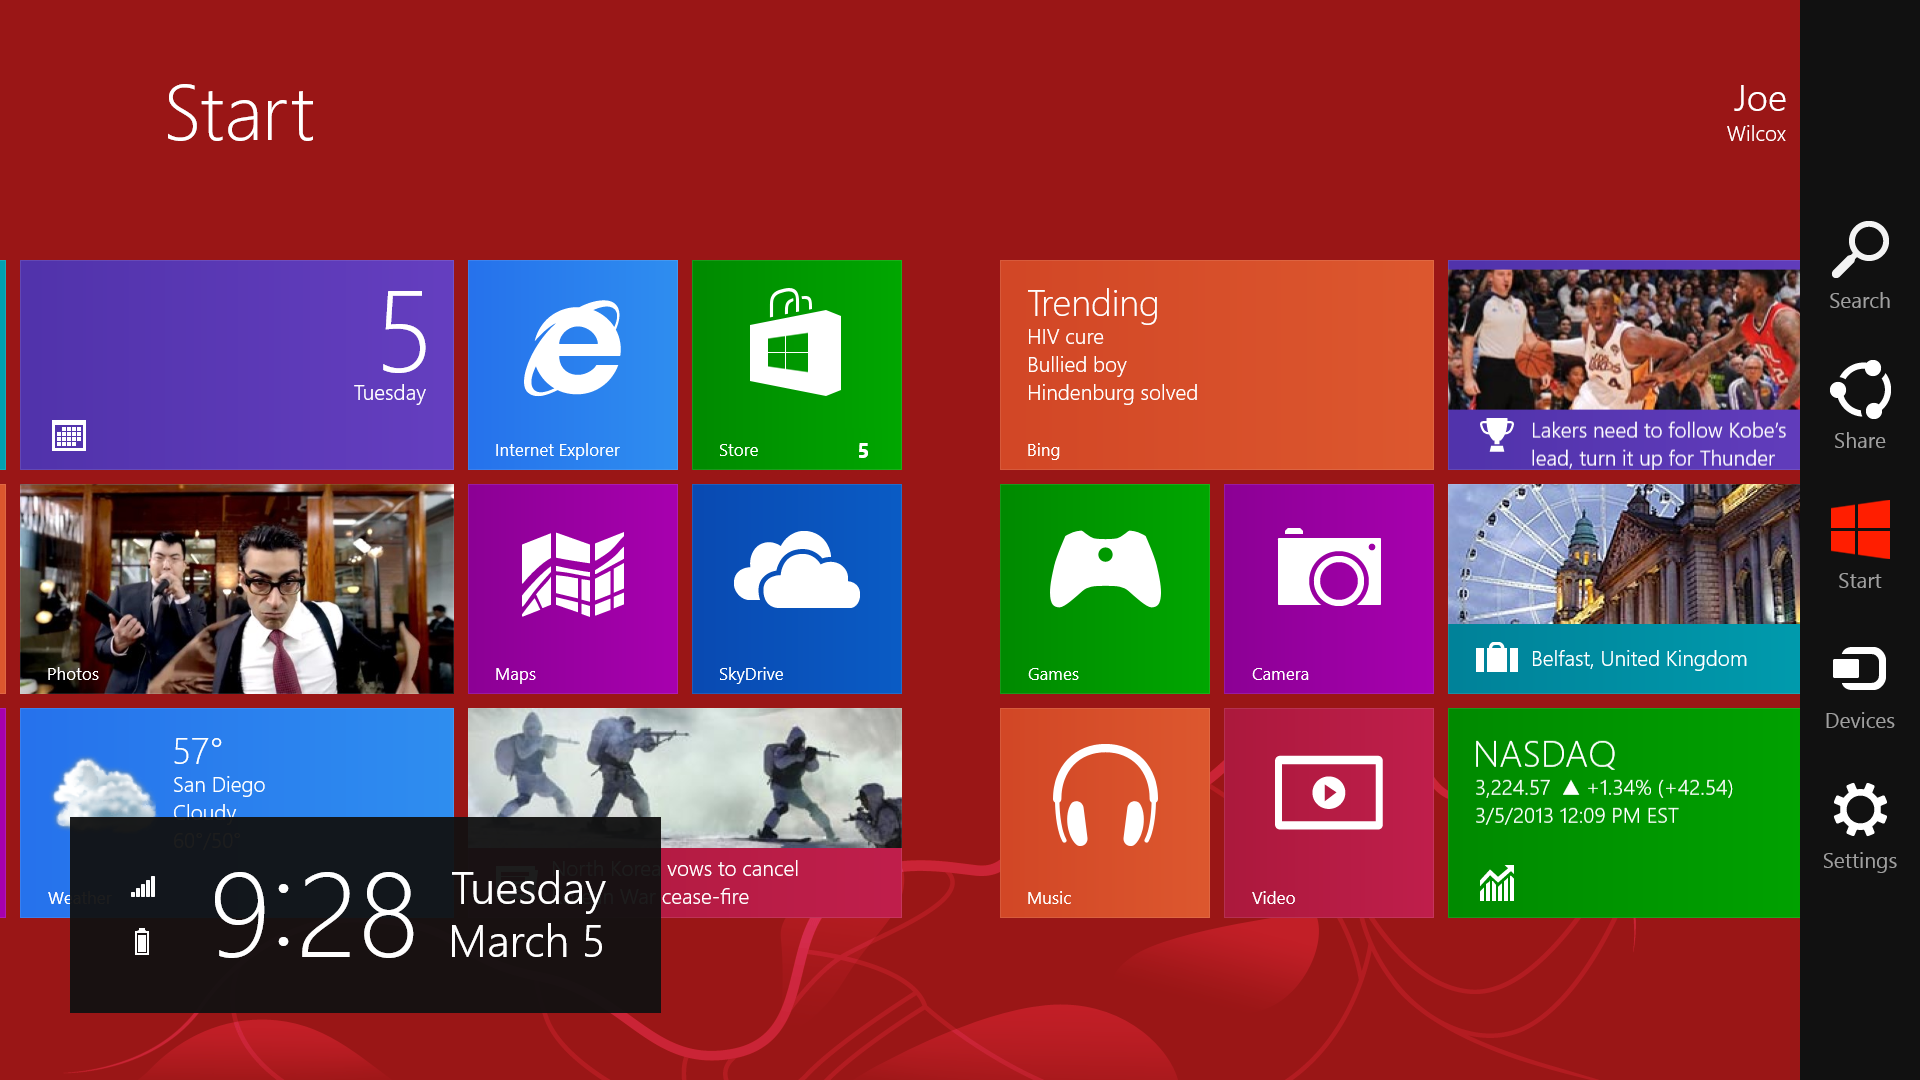
Task: Launch the Internet Explorer tile
Action: point(572,364)
